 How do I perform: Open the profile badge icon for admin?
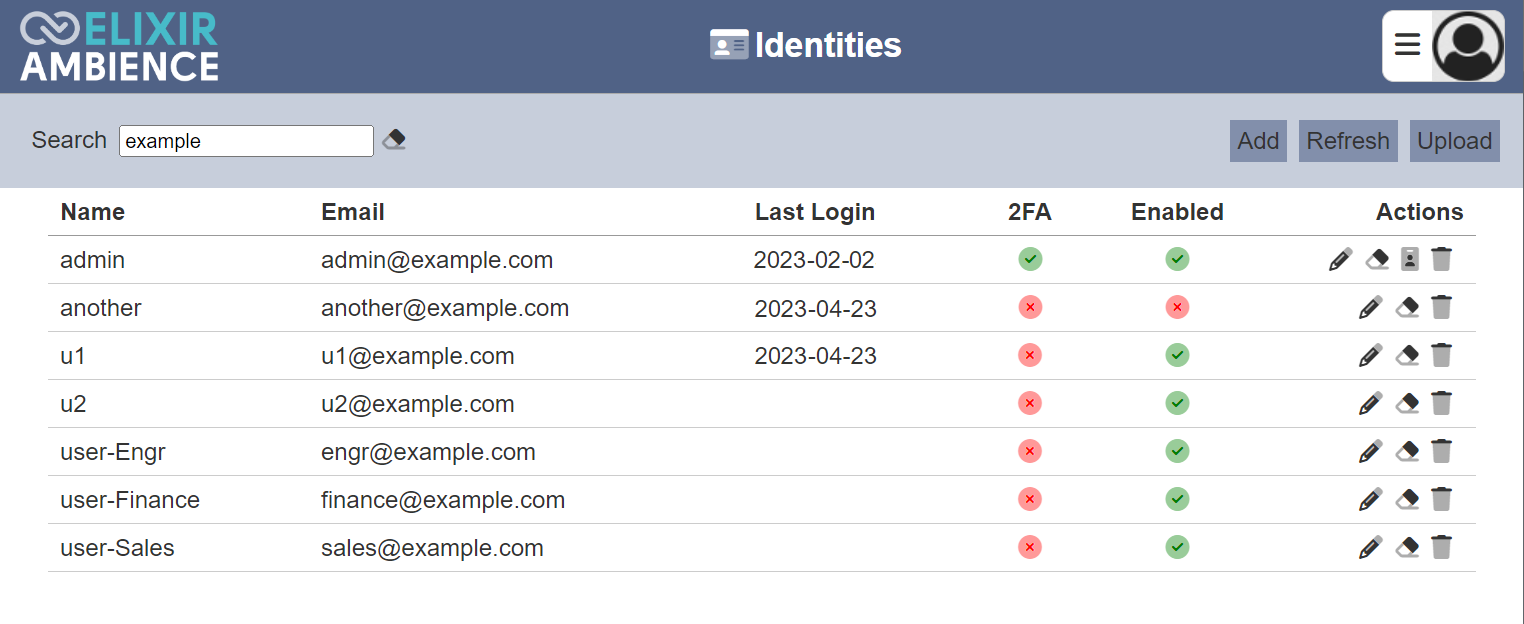1409,260
